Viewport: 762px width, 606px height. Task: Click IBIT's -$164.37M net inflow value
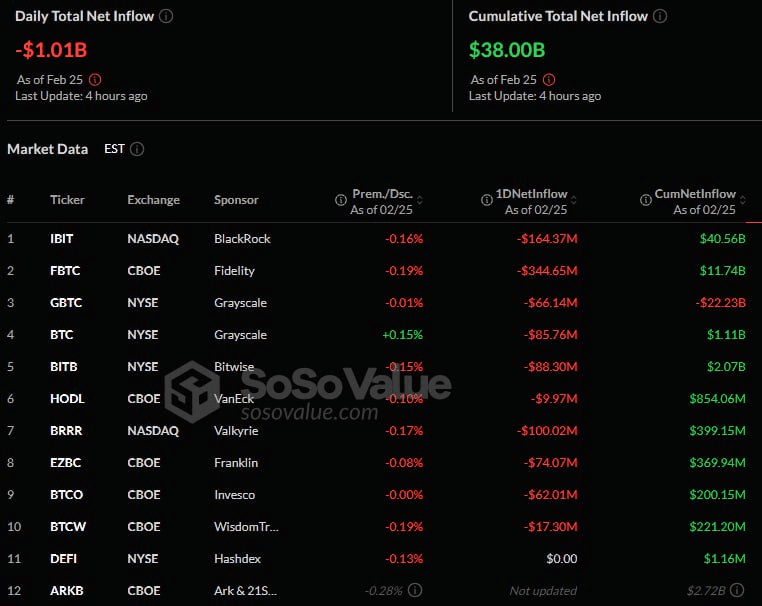[x=547, y=239]
